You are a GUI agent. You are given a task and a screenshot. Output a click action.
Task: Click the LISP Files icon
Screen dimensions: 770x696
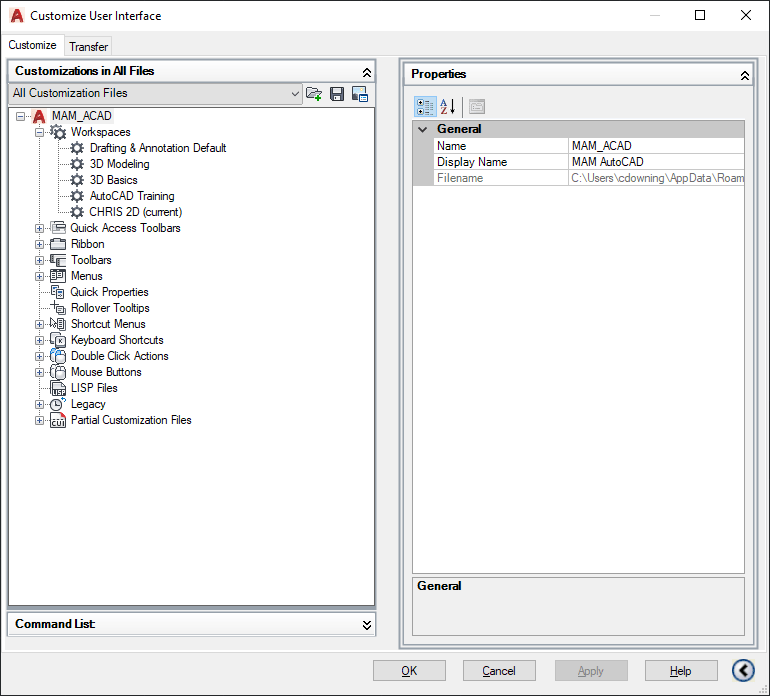click(58, 388)
